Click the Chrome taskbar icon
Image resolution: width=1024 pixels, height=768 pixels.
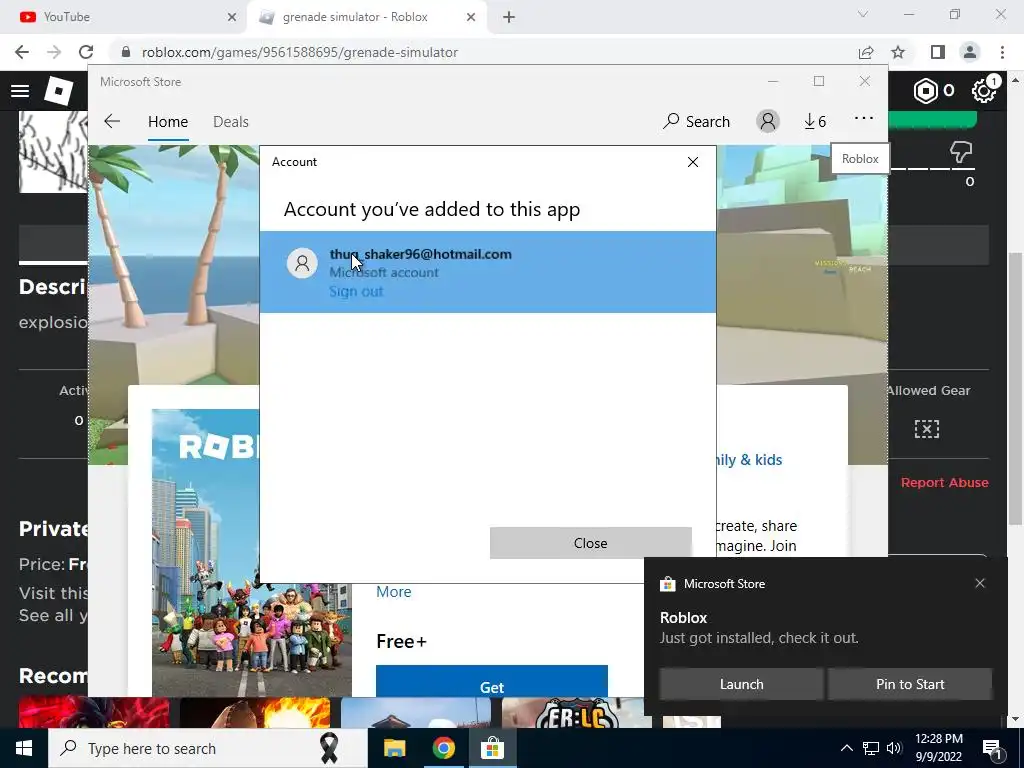(x=443, y=748)
